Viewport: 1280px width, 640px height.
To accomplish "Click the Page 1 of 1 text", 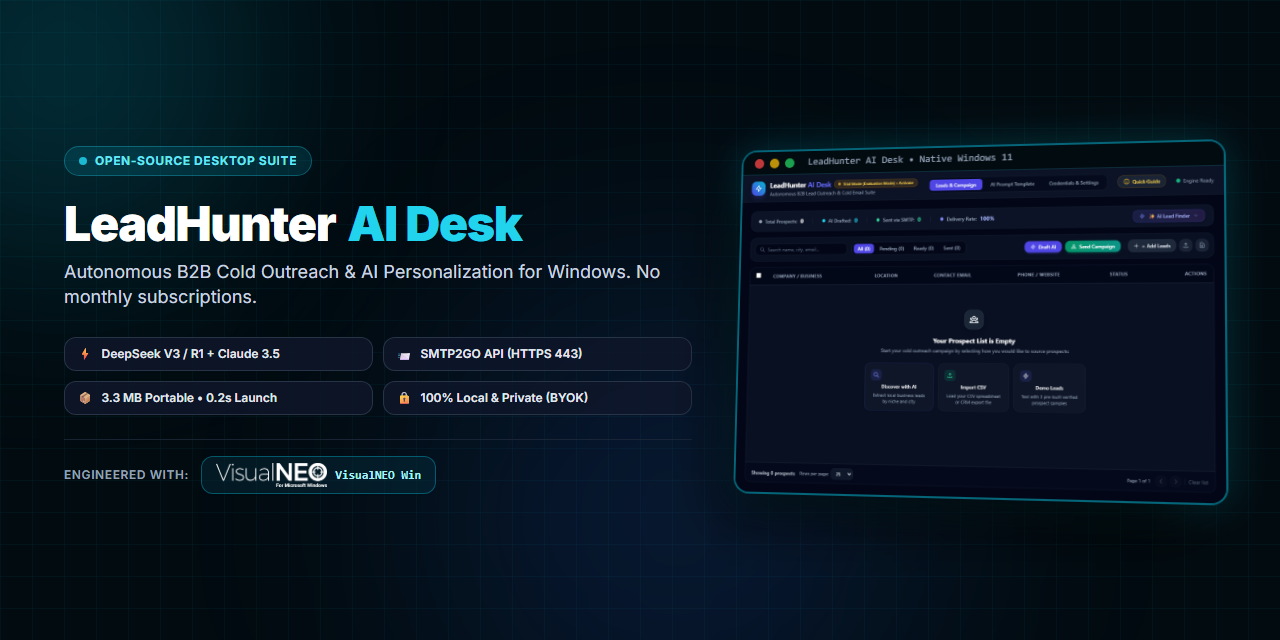I will tap(1139, 480).
